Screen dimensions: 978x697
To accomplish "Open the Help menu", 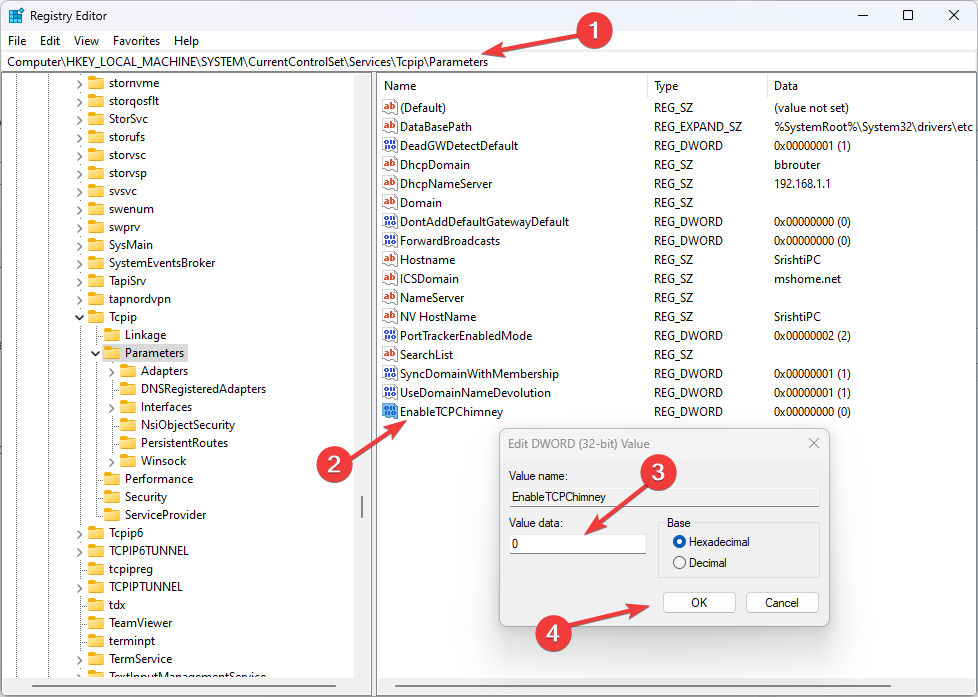I will click(186, 41).
